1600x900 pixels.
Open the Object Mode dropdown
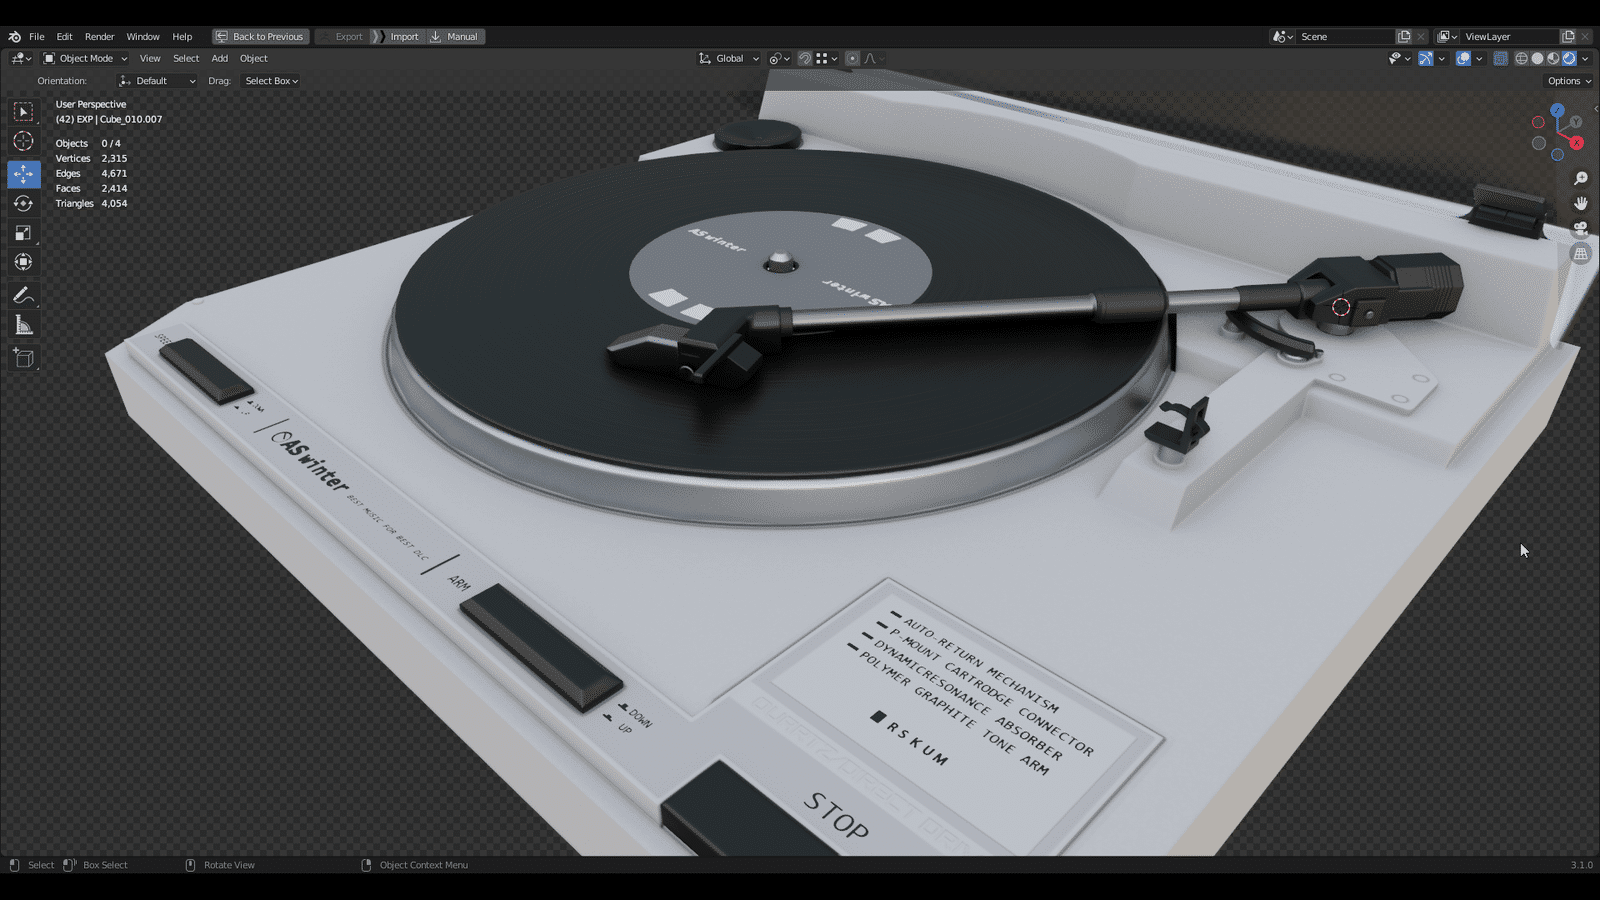pyautogui.click(x=85, y=58)
